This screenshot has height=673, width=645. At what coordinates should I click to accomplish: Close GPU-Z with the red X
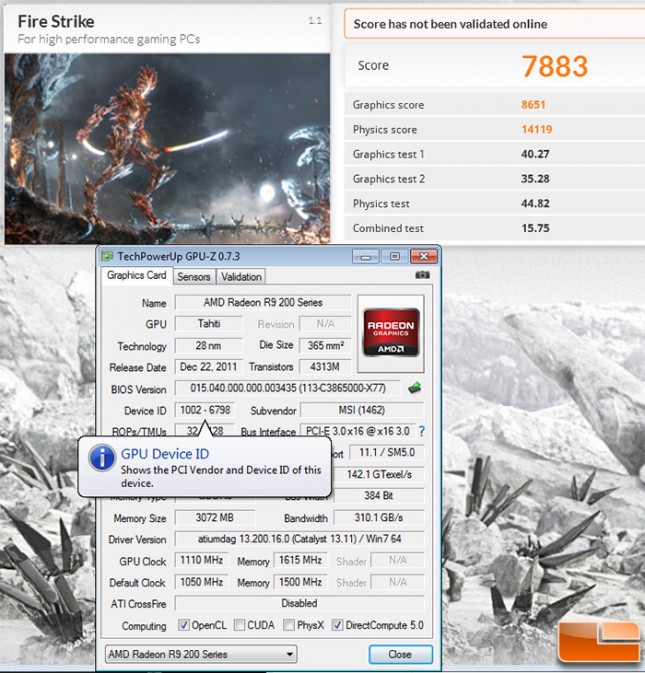(424, 257)
